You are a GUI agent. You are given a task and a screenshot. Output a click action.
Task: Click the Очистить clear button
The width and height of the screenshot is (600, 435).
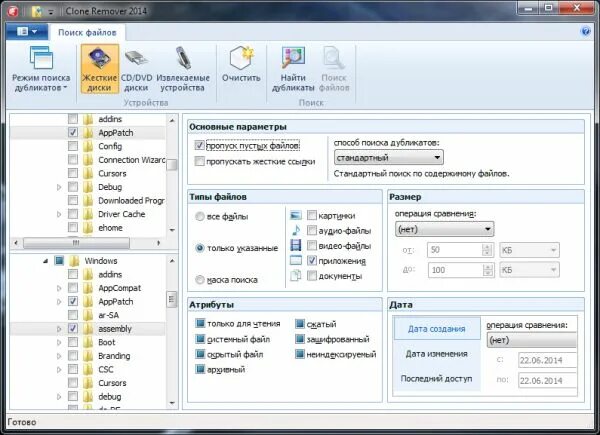pyautogui.click(x=241, y=65)
